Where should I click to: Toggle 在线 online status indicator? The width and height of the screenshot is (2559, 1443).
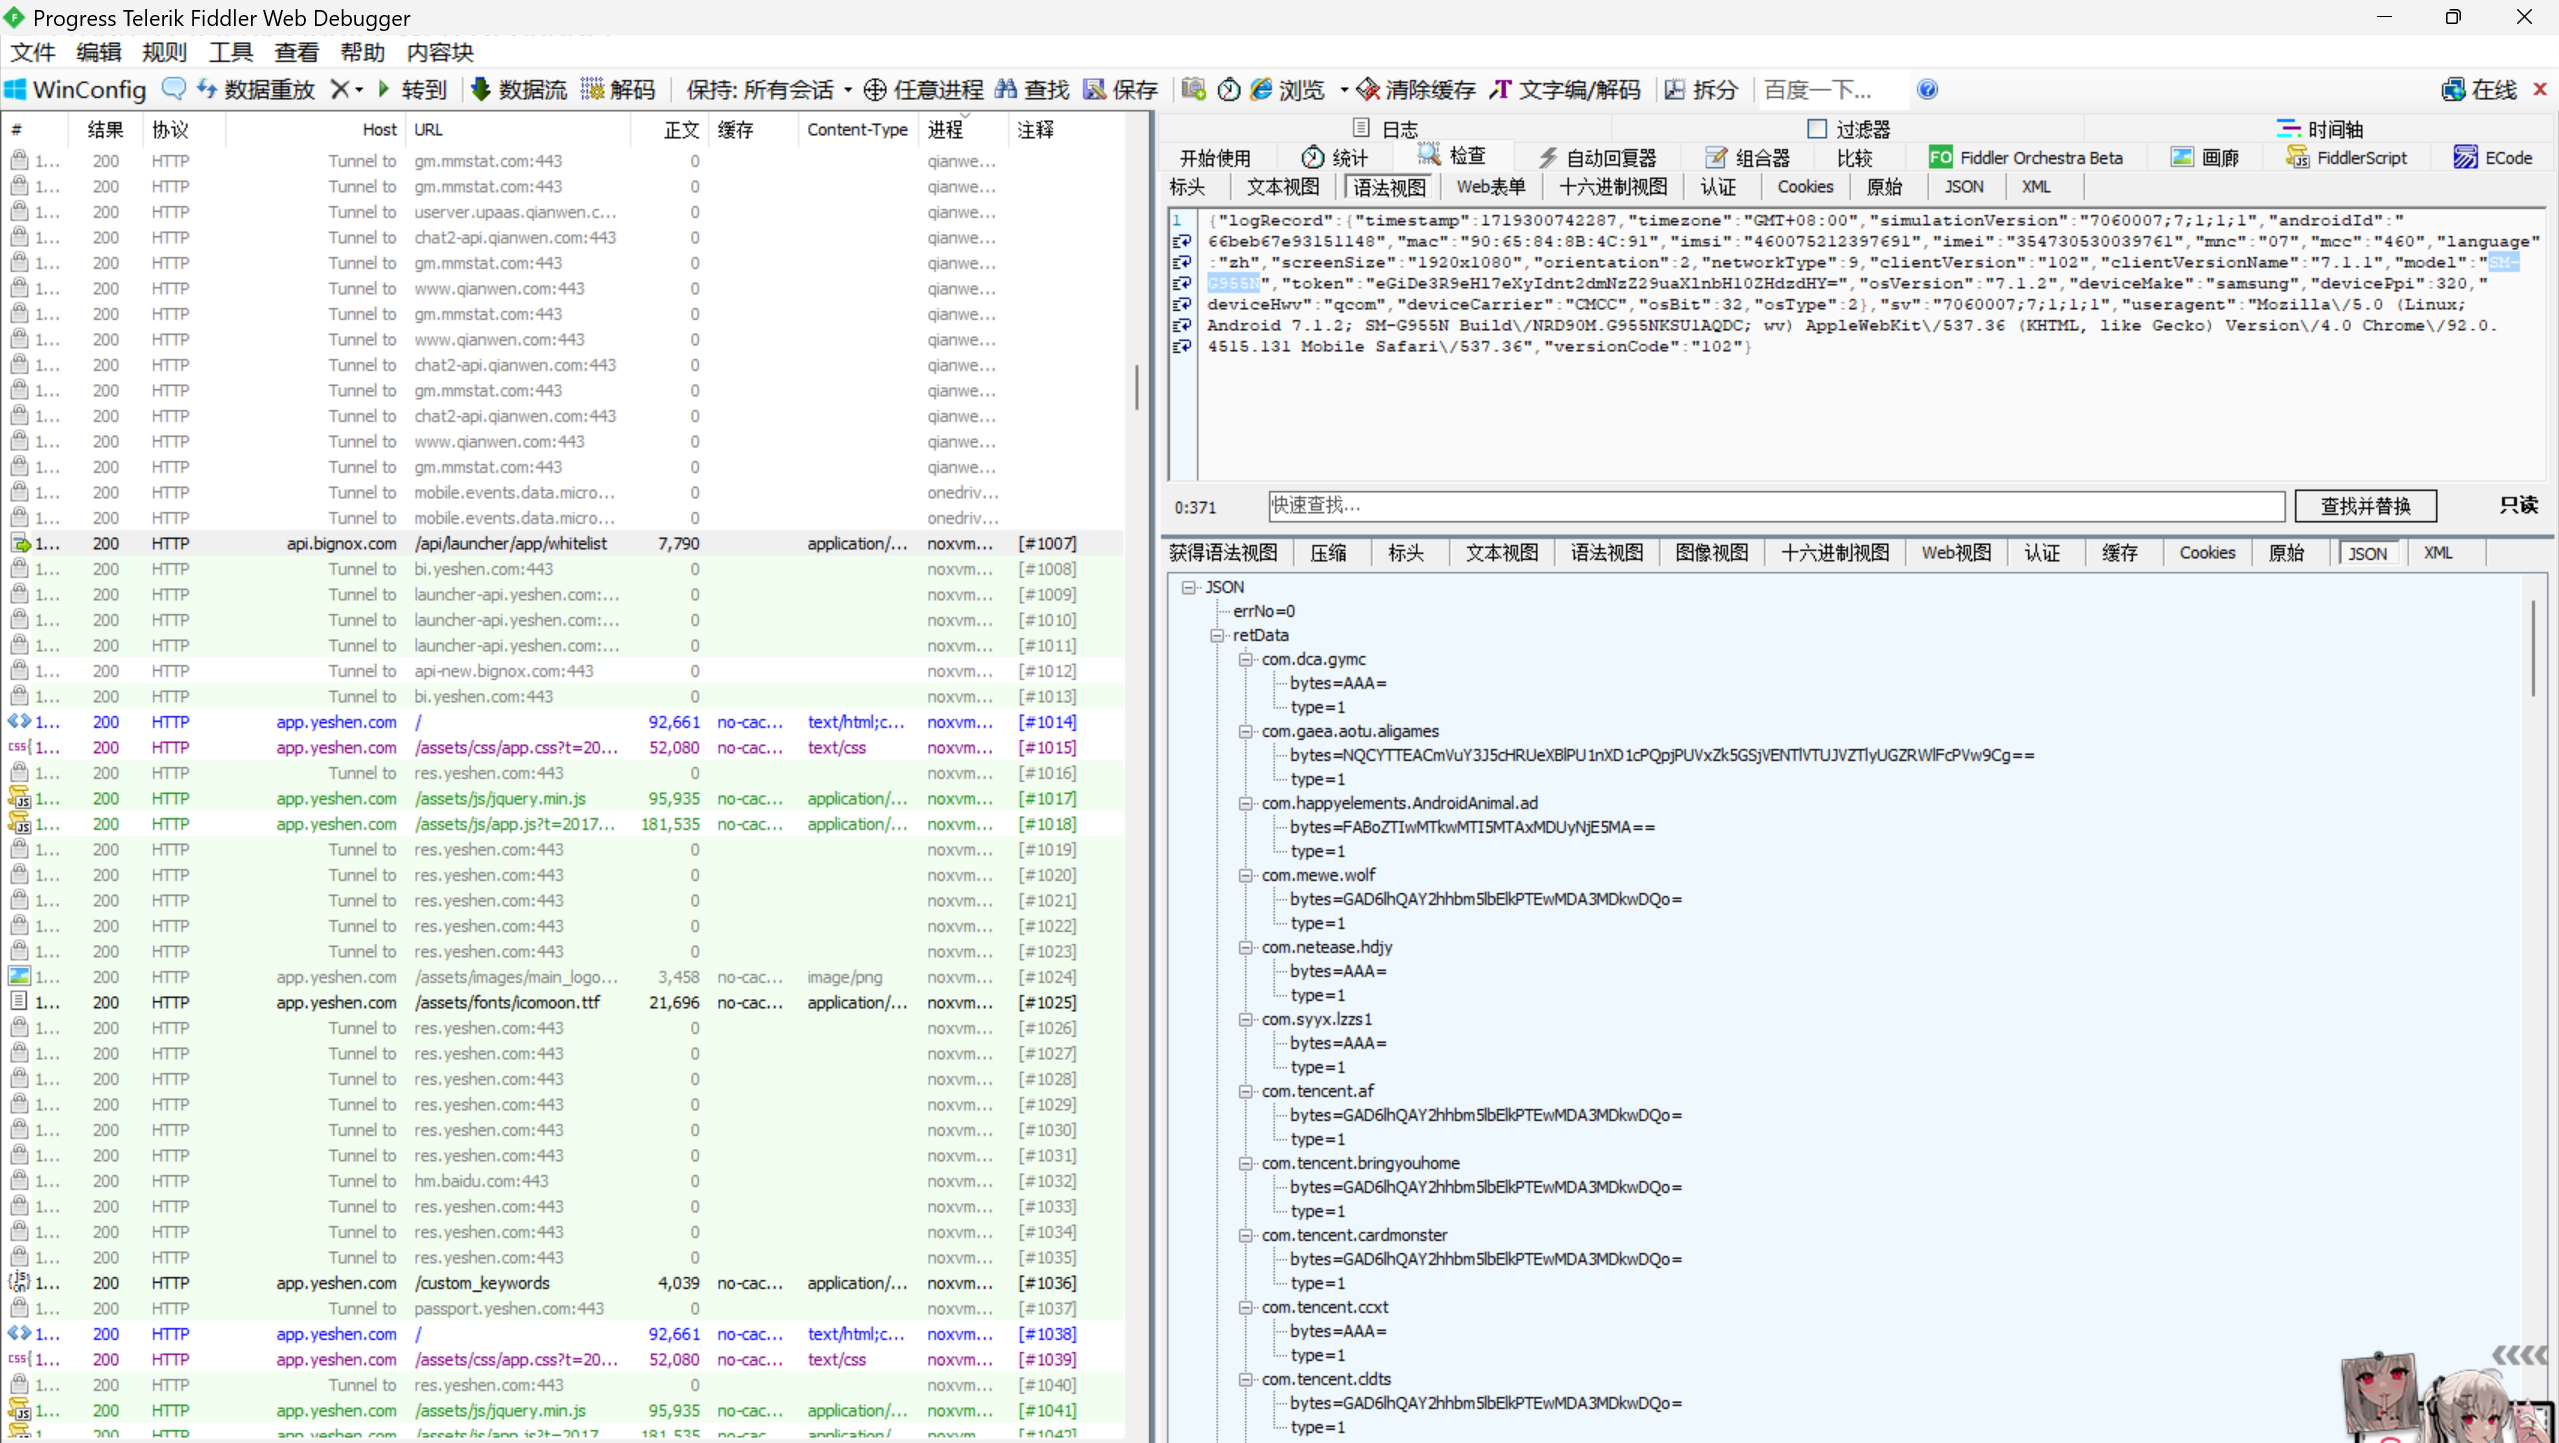point(2479,90)
